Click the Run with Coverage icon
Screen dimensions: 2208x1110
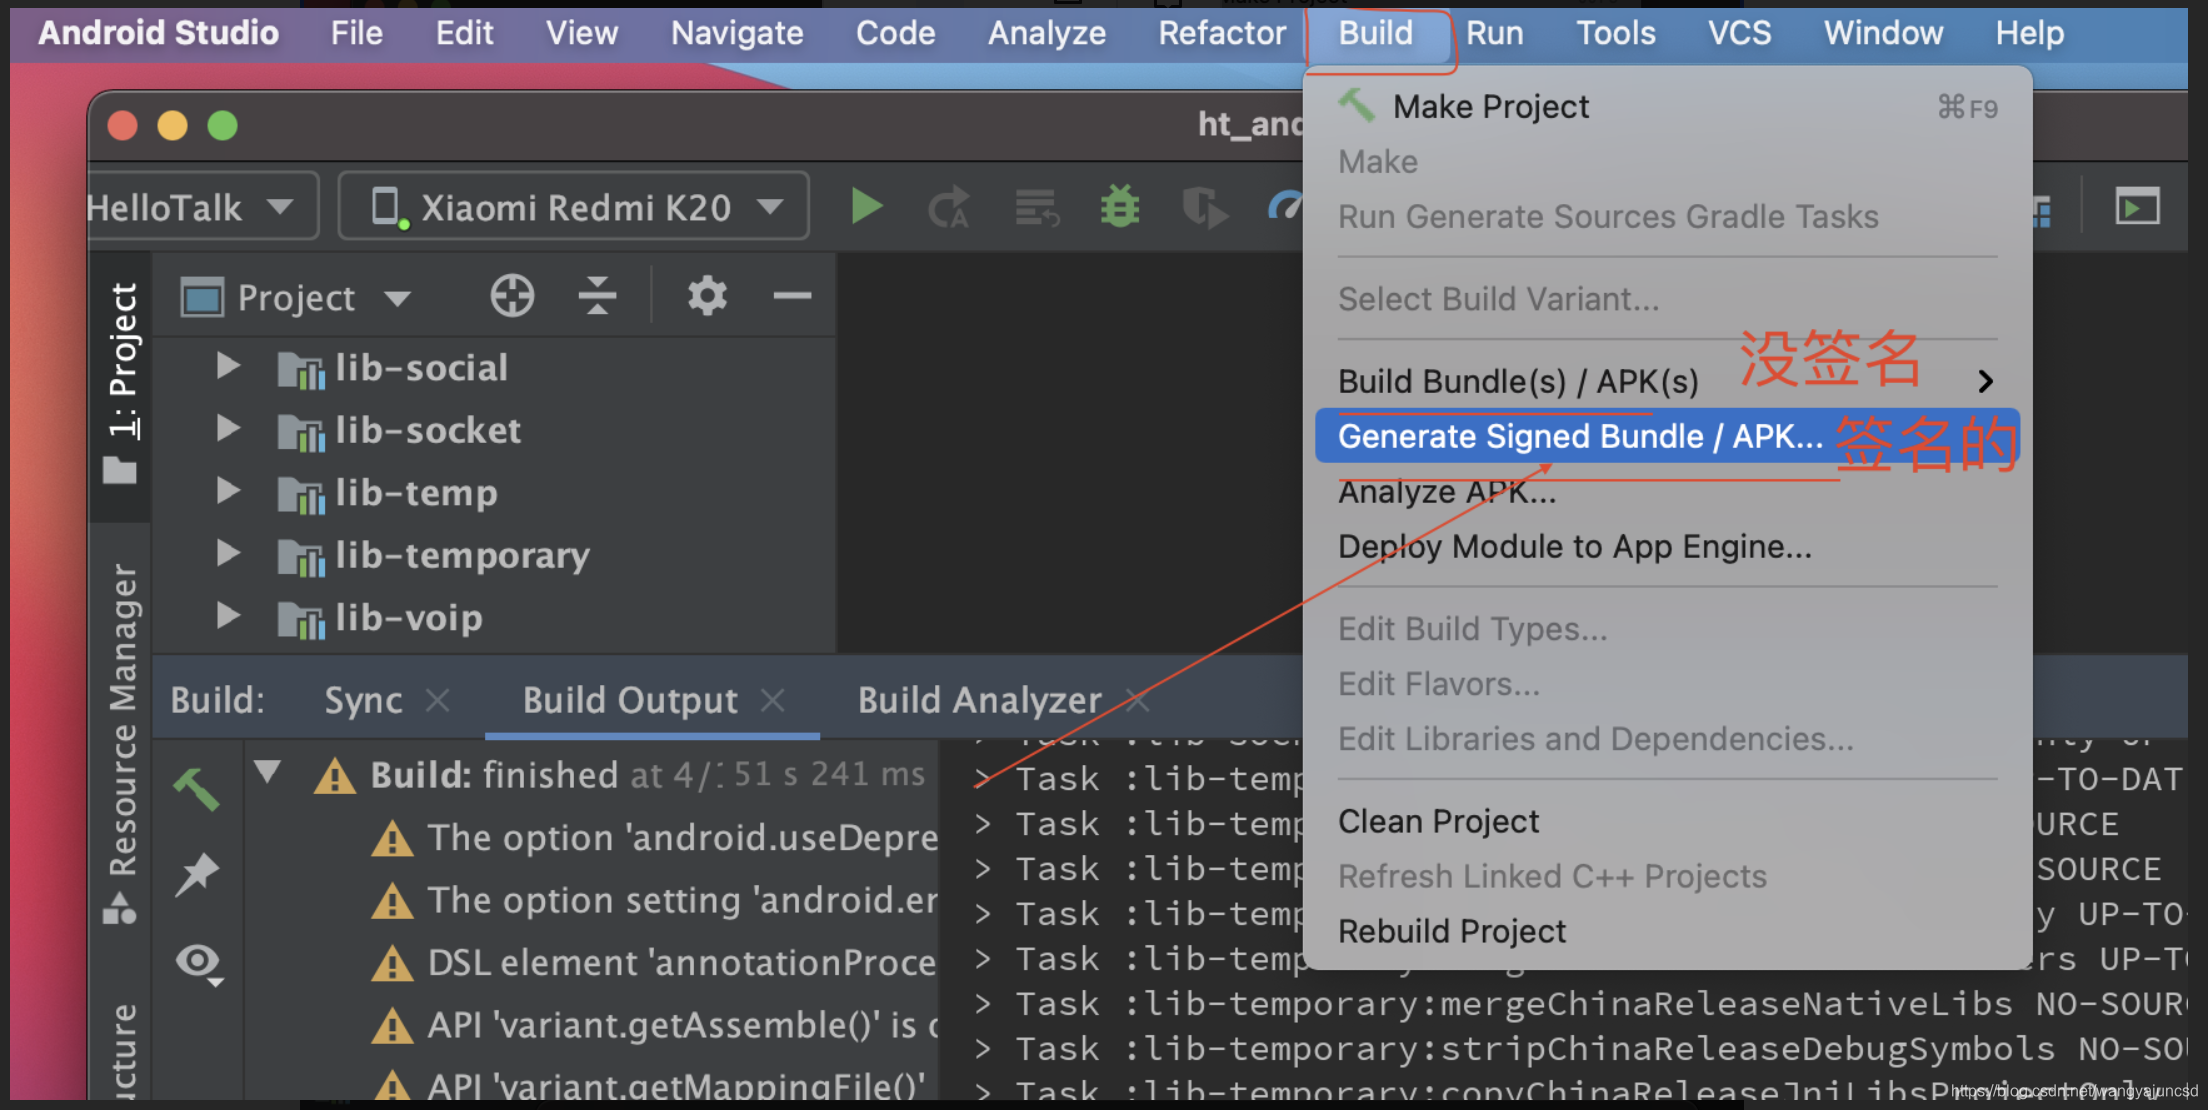pos(1204,208)
